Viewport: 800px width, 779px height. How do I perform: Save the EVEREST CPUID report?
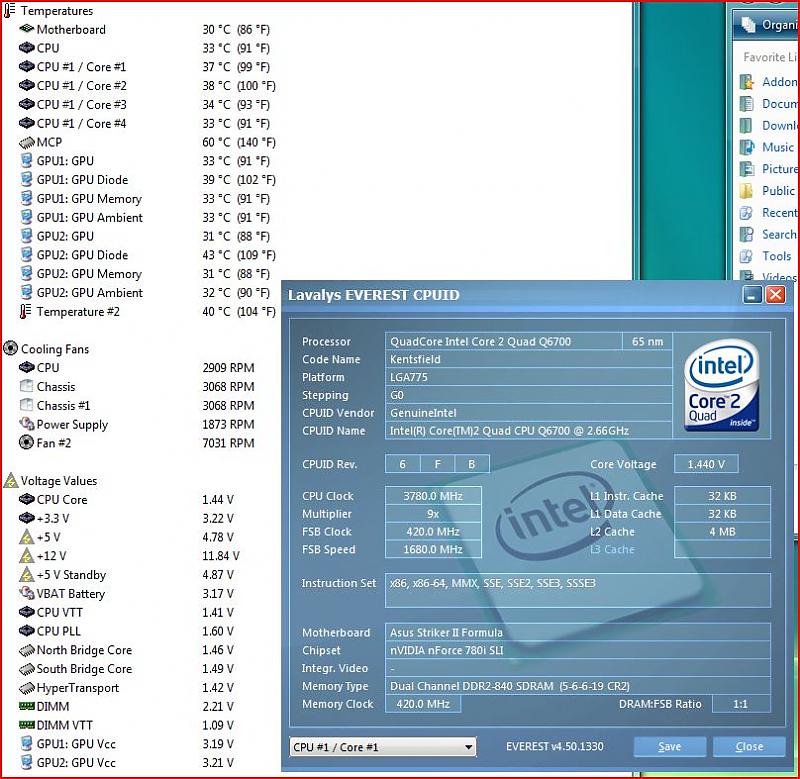pyautogui.click(x=669, y=747)
